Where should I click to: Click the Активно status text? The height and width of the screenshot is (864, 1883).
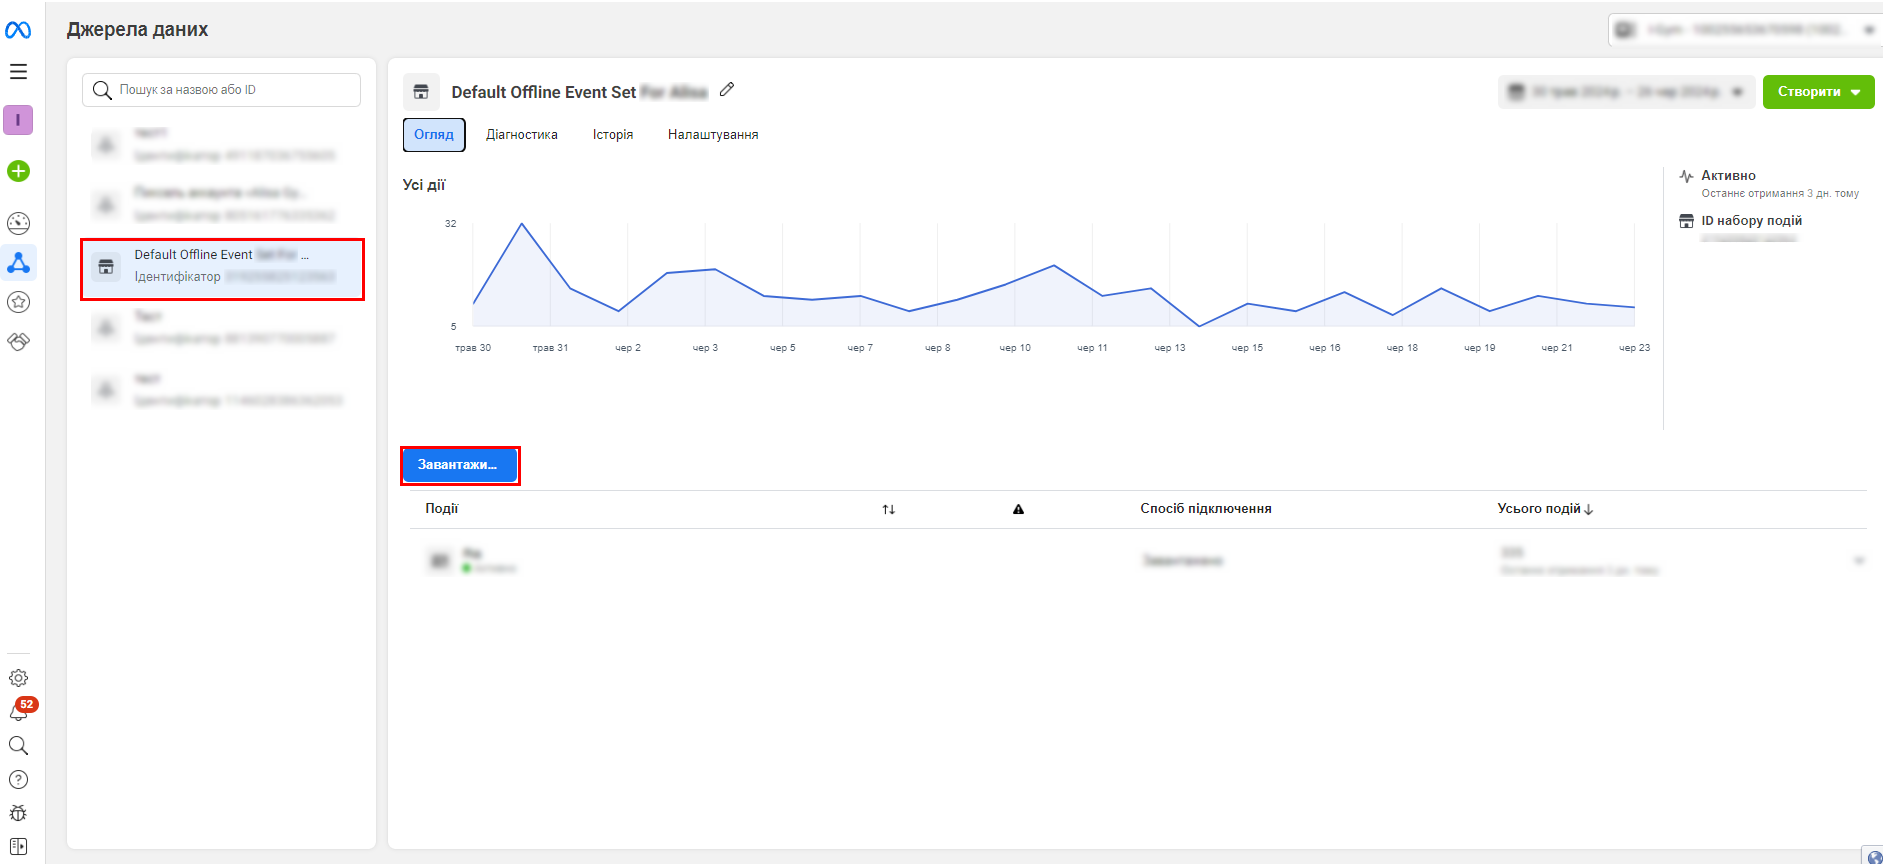coord(1728,176)
